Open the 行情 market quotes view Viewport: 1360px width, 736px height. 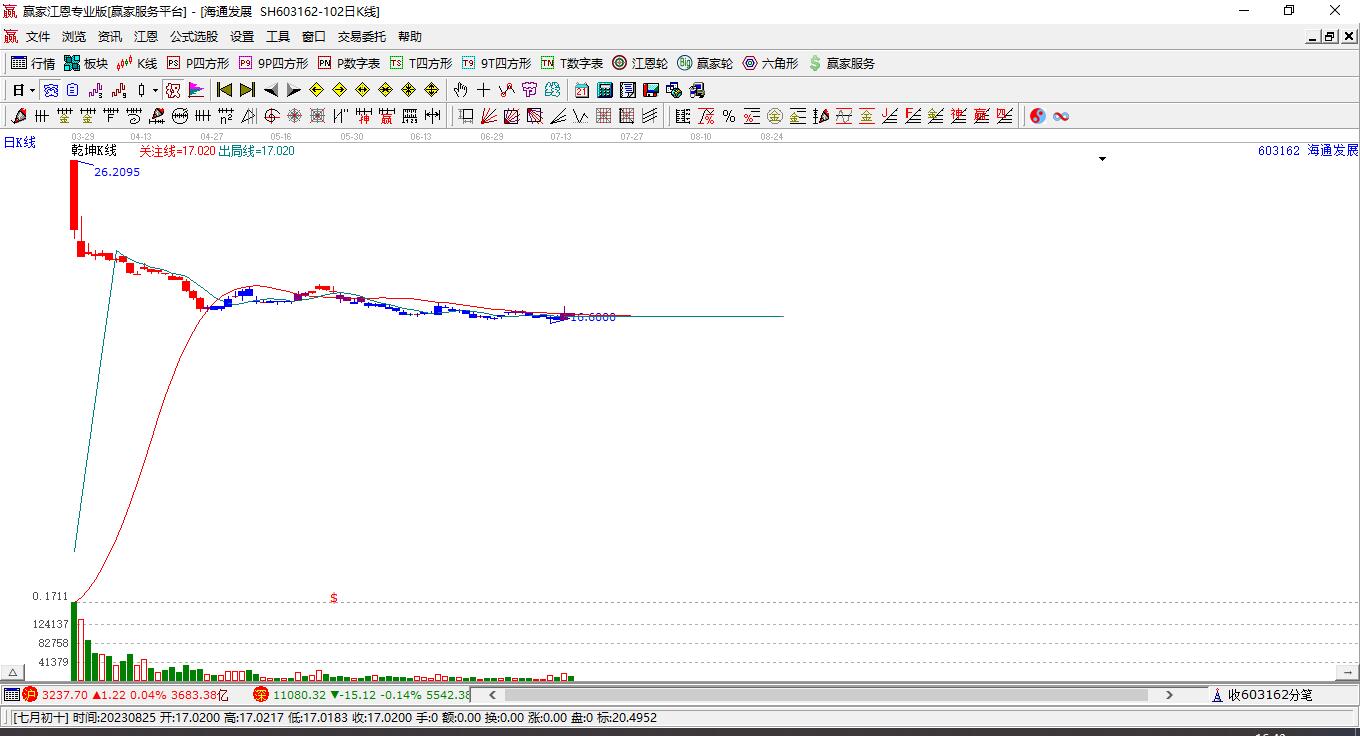click(x=32, y=63)
